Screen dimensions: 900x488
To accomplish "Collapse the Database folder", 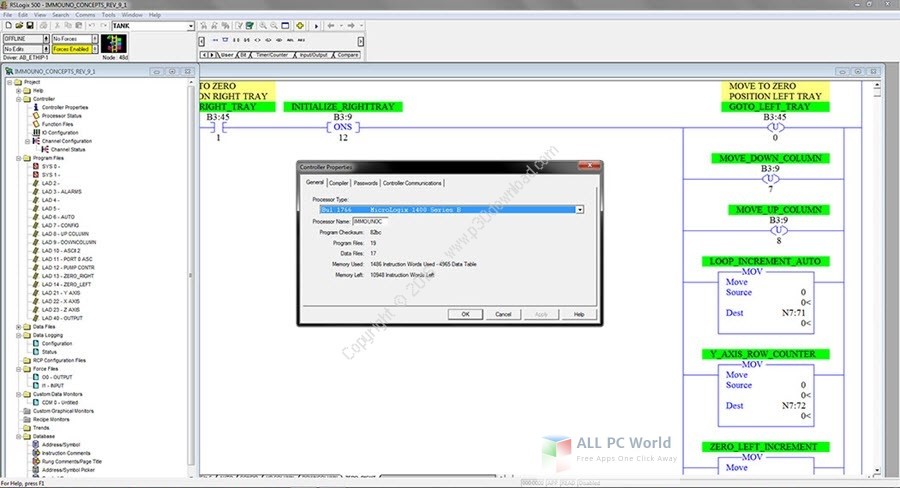I will tap(18, 436).
